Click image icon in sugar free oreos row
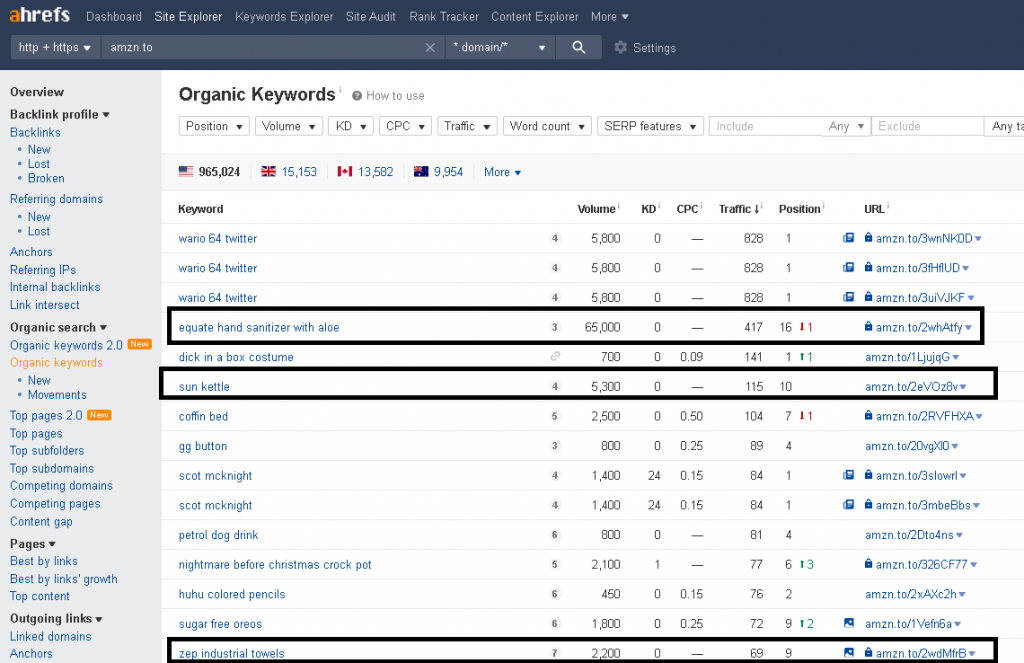Image resolution: width=1024 pixels, height=663 pixels. click(x=849, y=623)
